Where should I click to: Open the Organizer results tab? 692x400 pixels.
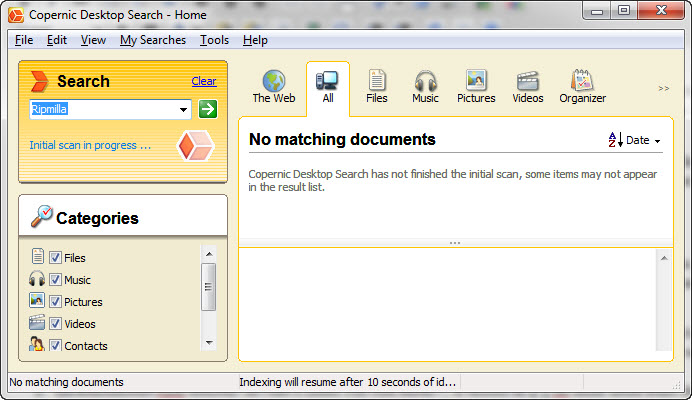[583, 87]
